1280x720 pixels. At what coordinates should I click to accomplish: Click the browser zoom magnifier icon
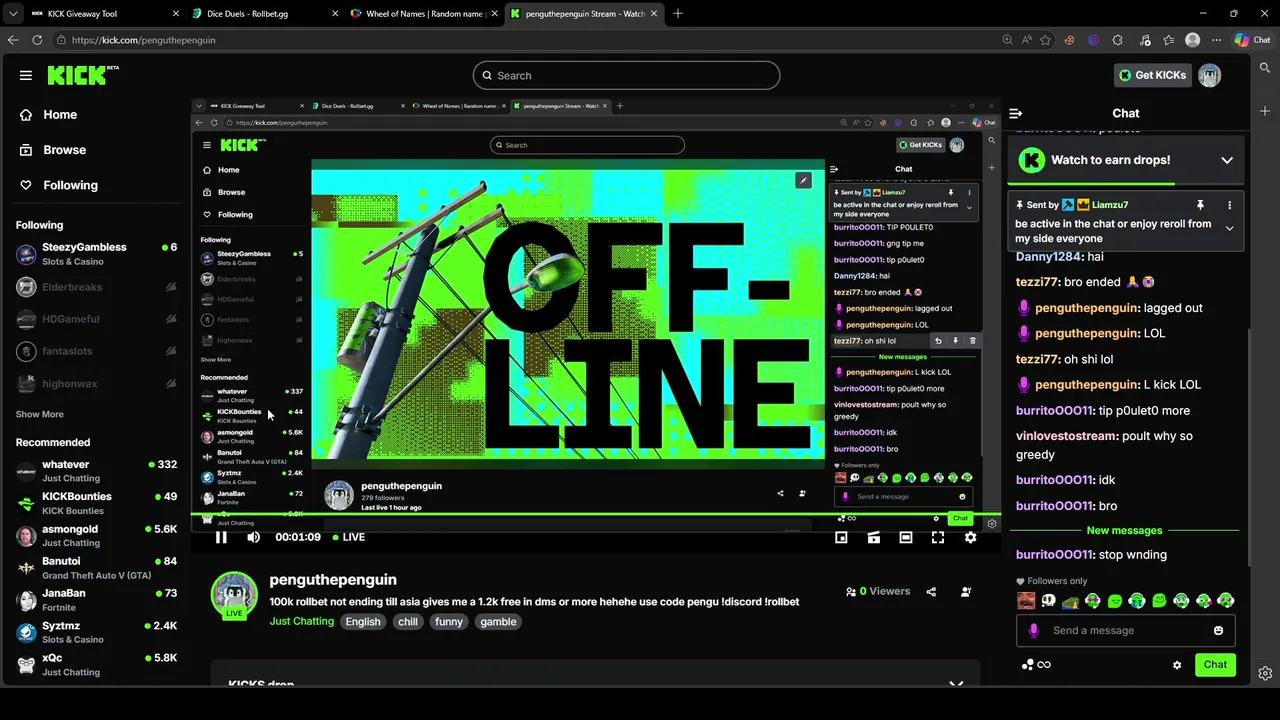pos(1007,40)
